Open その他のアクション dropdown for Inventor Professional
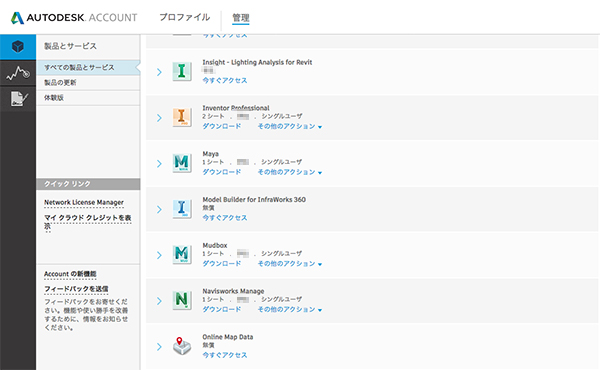 click(290, 126)
